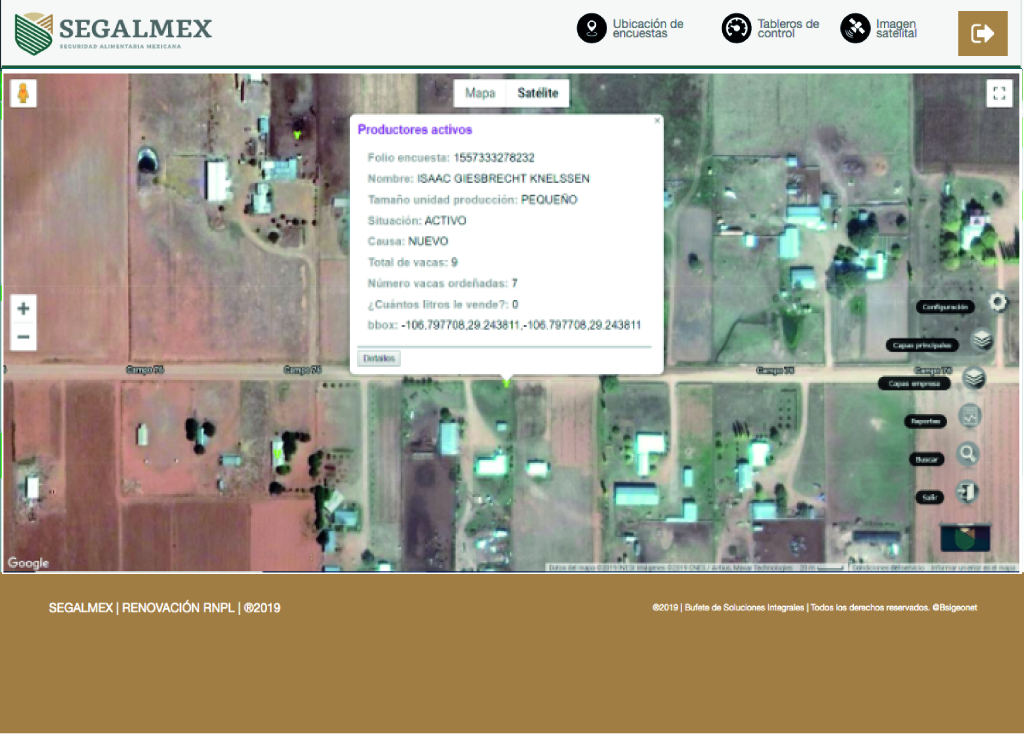
Task: Open the Capas empresa layers icon
Action: [974, 378]
